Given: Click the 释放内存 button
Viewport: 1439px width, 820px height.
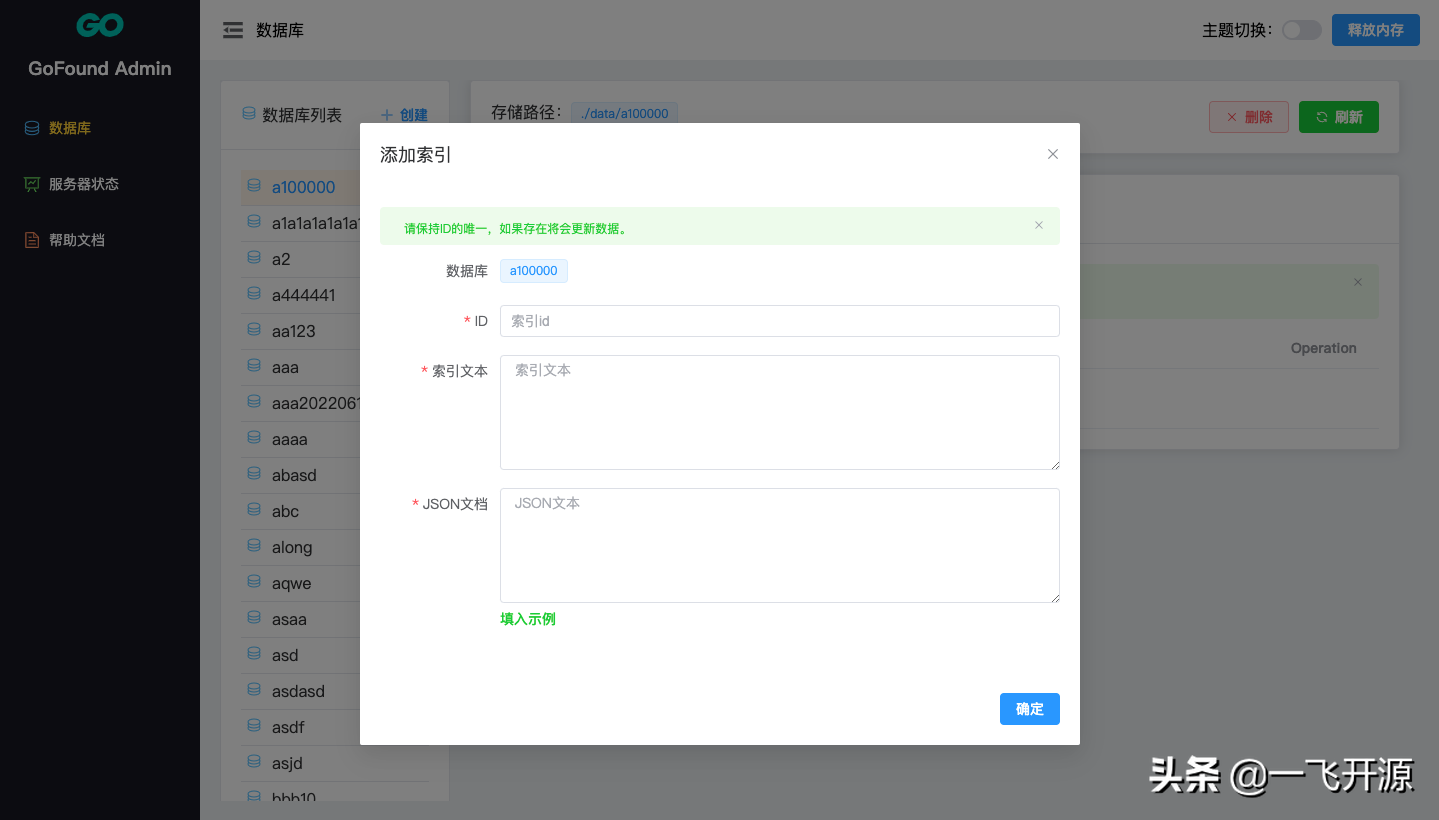Looking at the screenshot, I should tap(1375, 30).
